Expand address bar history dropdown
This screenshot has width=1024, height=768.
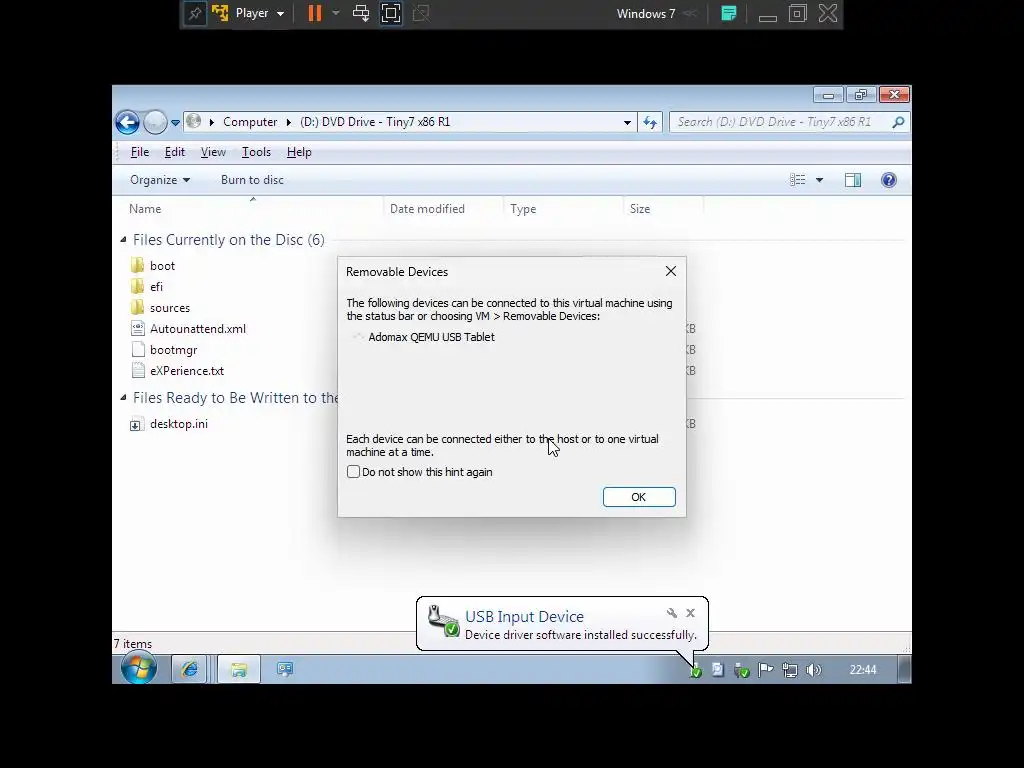627,123
